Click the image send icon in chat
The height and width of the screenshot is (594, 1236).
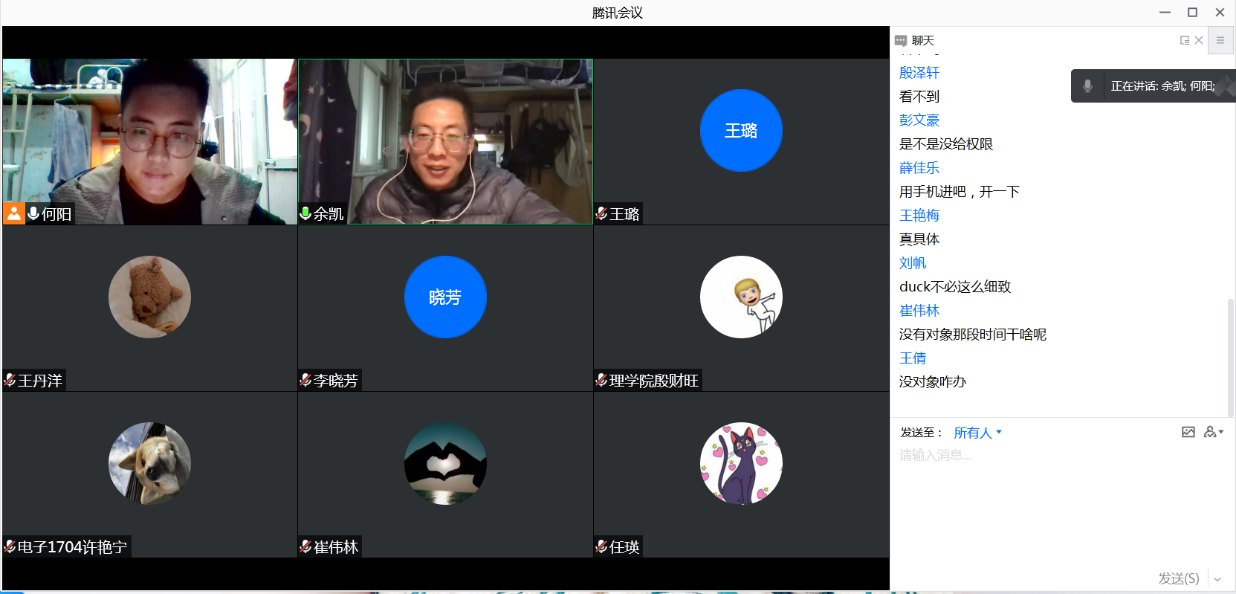[1188, 432]
